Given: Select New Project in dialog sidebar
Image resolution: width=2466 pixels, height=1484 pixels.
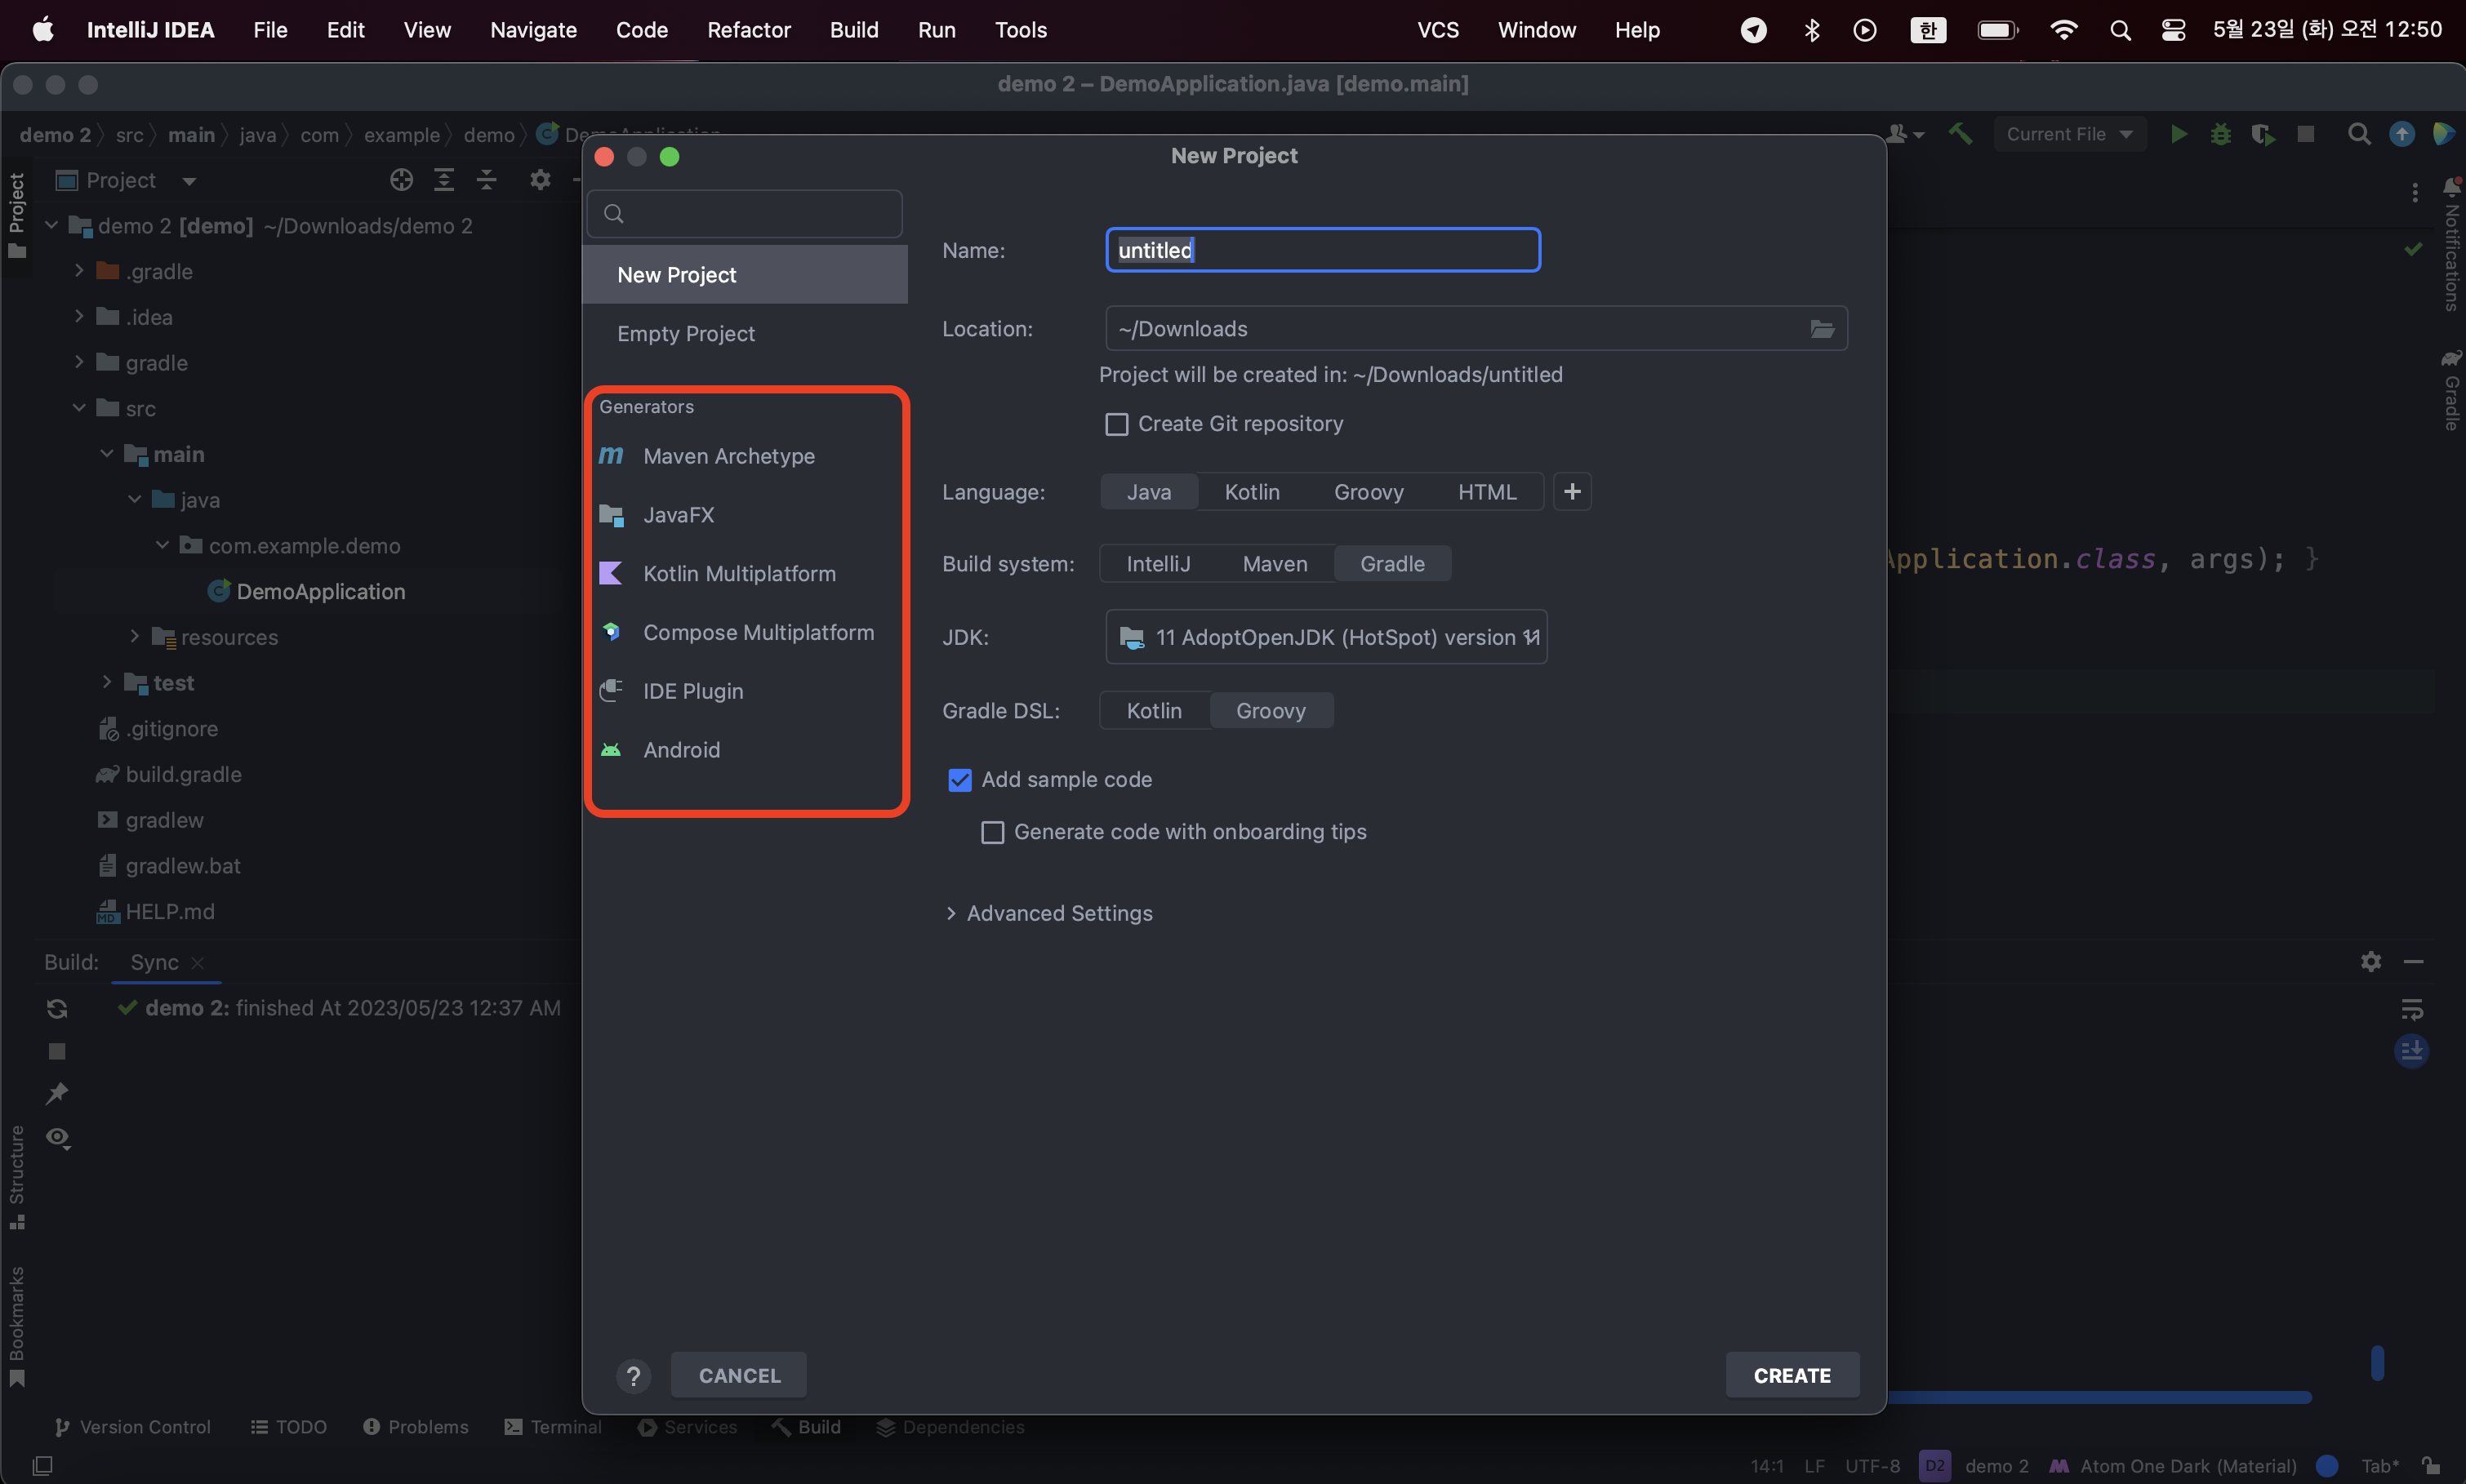Looking at the screenshot, I should coord(745,275).
